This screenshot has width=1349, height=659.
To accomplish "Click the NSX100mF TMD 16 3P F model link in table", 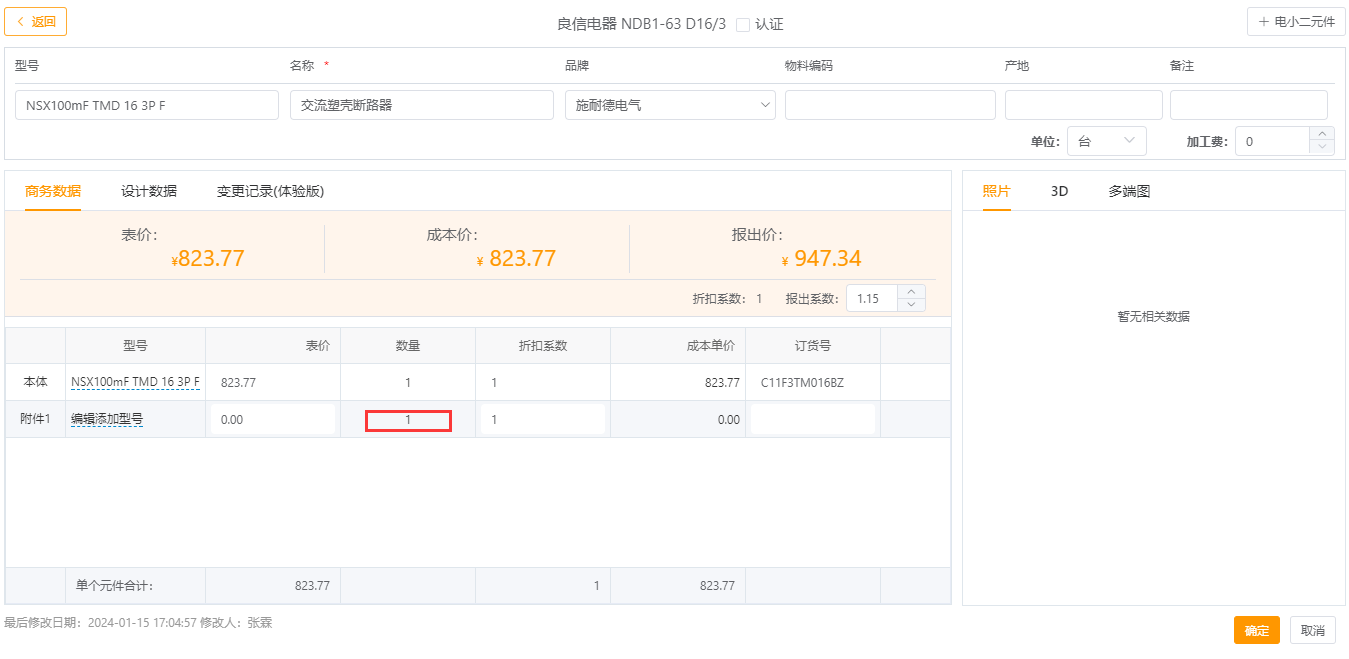I will tap(135, 382).
